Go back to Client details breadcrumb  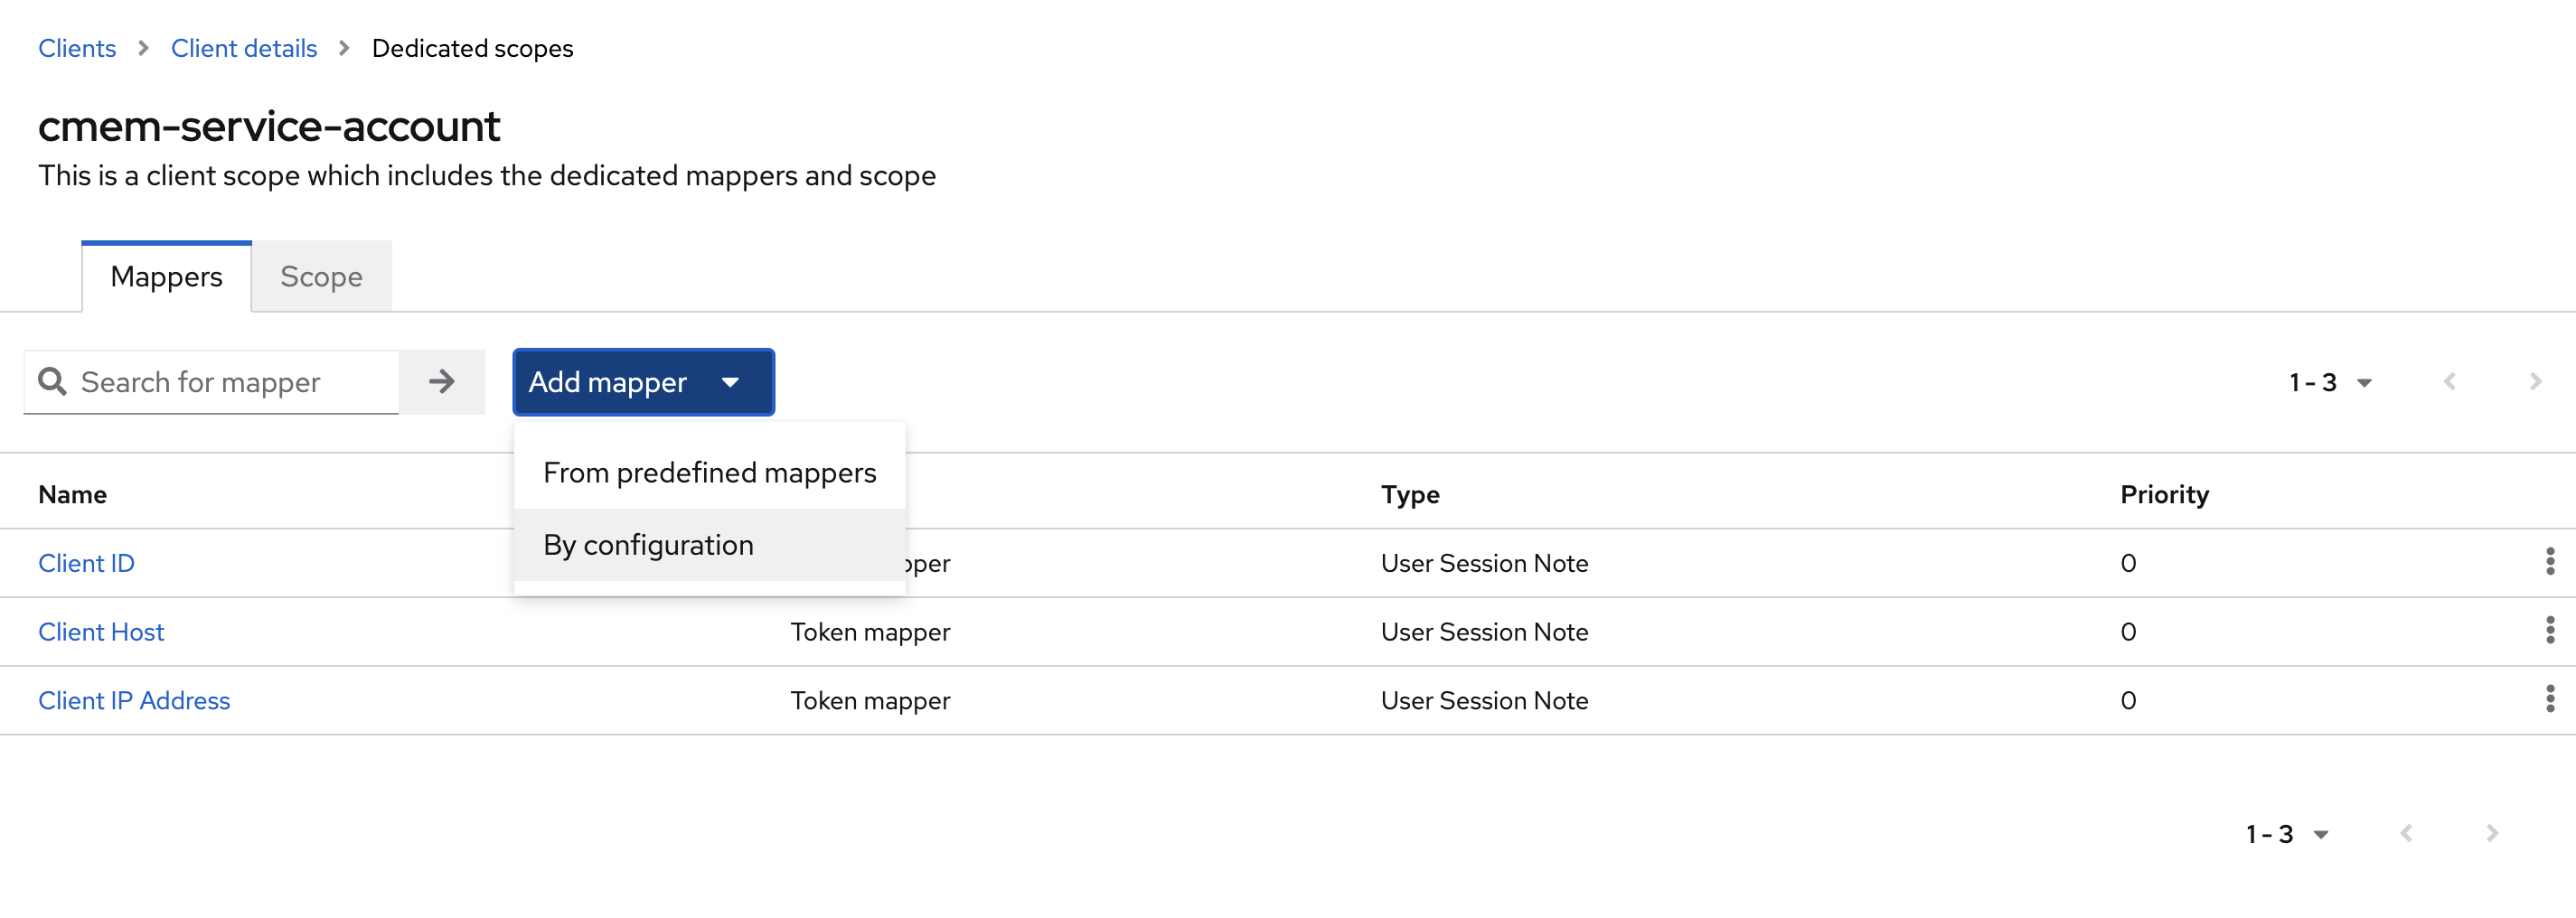tap(243, 47)
